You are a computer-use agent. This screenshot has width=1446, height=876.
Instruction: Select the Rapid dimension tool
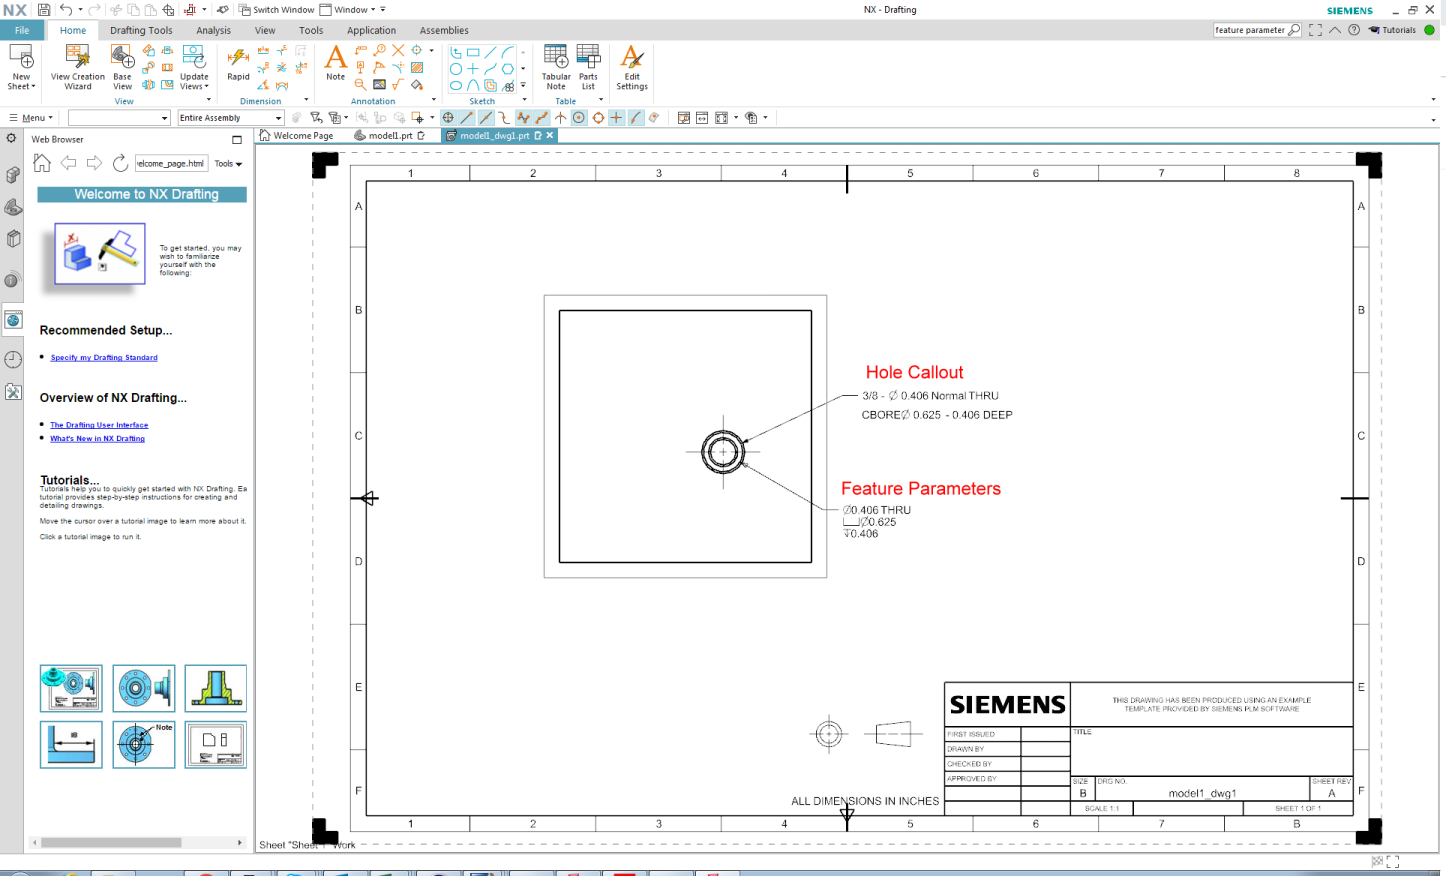238,63
